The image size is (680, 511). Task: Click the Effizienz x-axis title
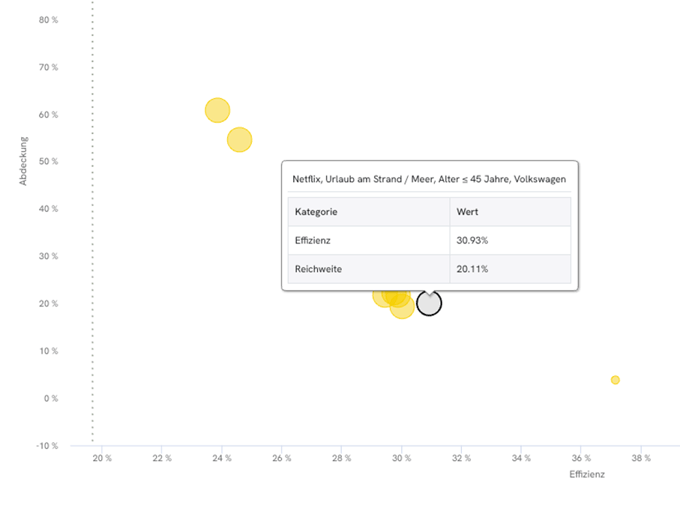click(x=587, y=474)
